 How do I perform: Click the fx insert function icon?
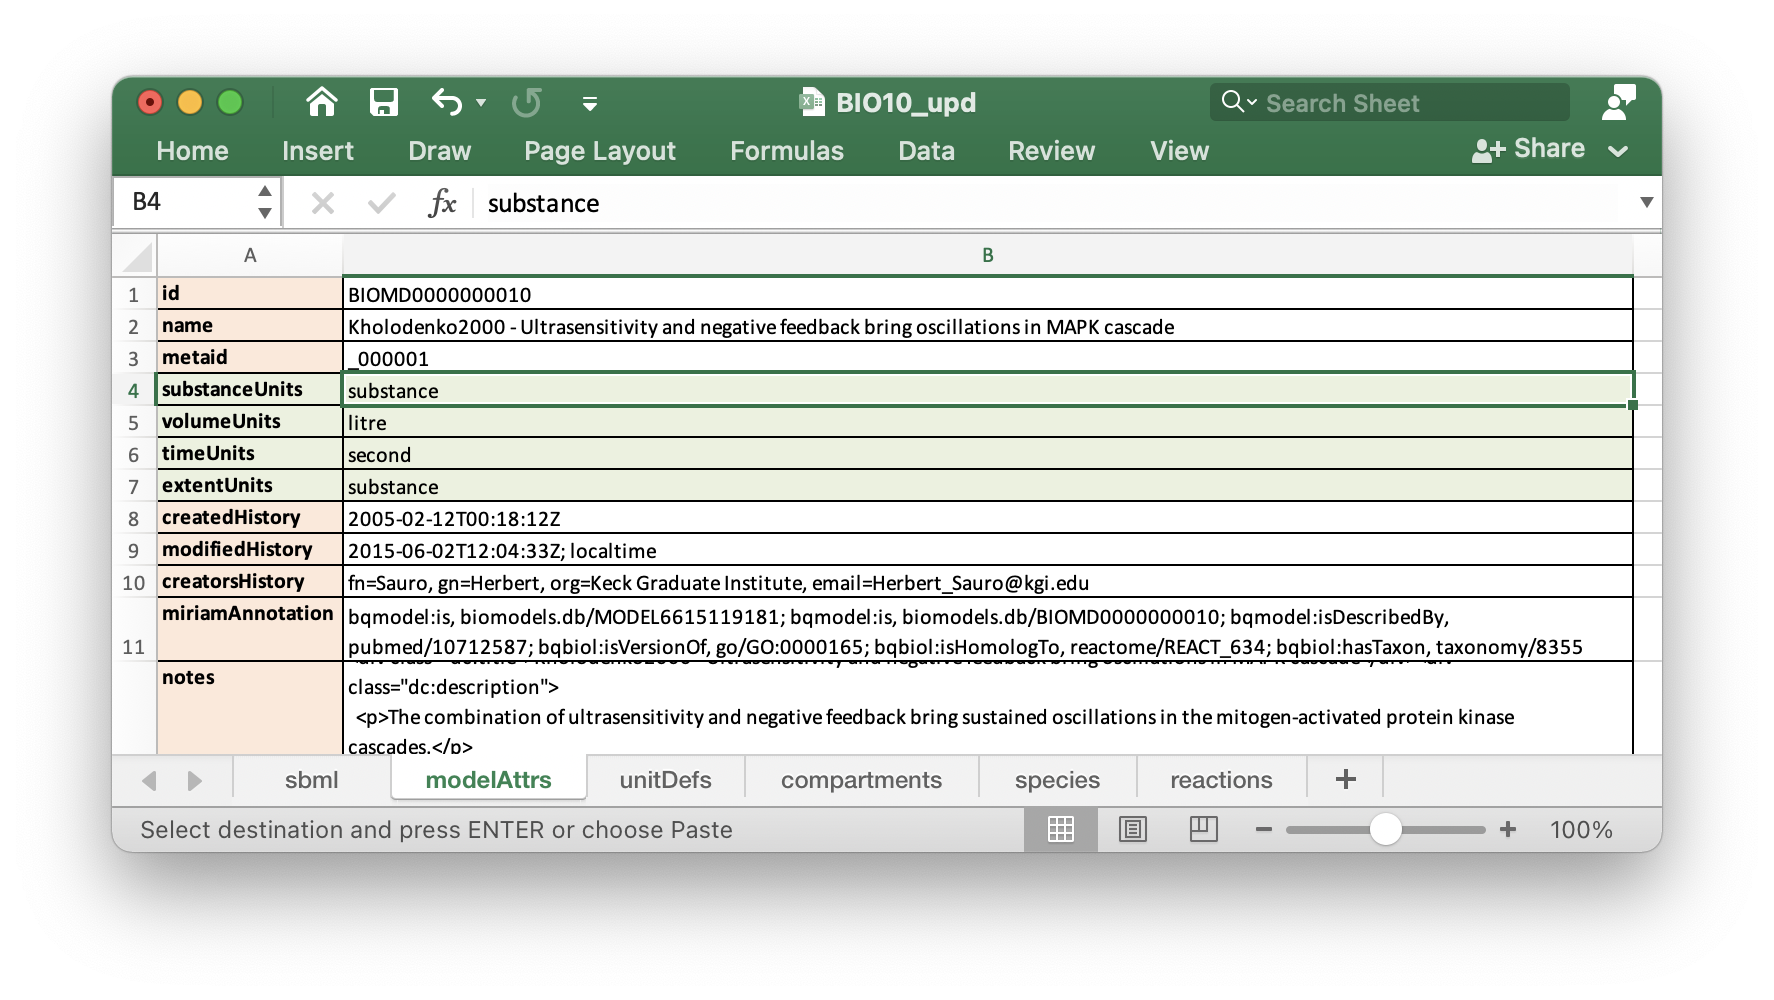(442, 203)
